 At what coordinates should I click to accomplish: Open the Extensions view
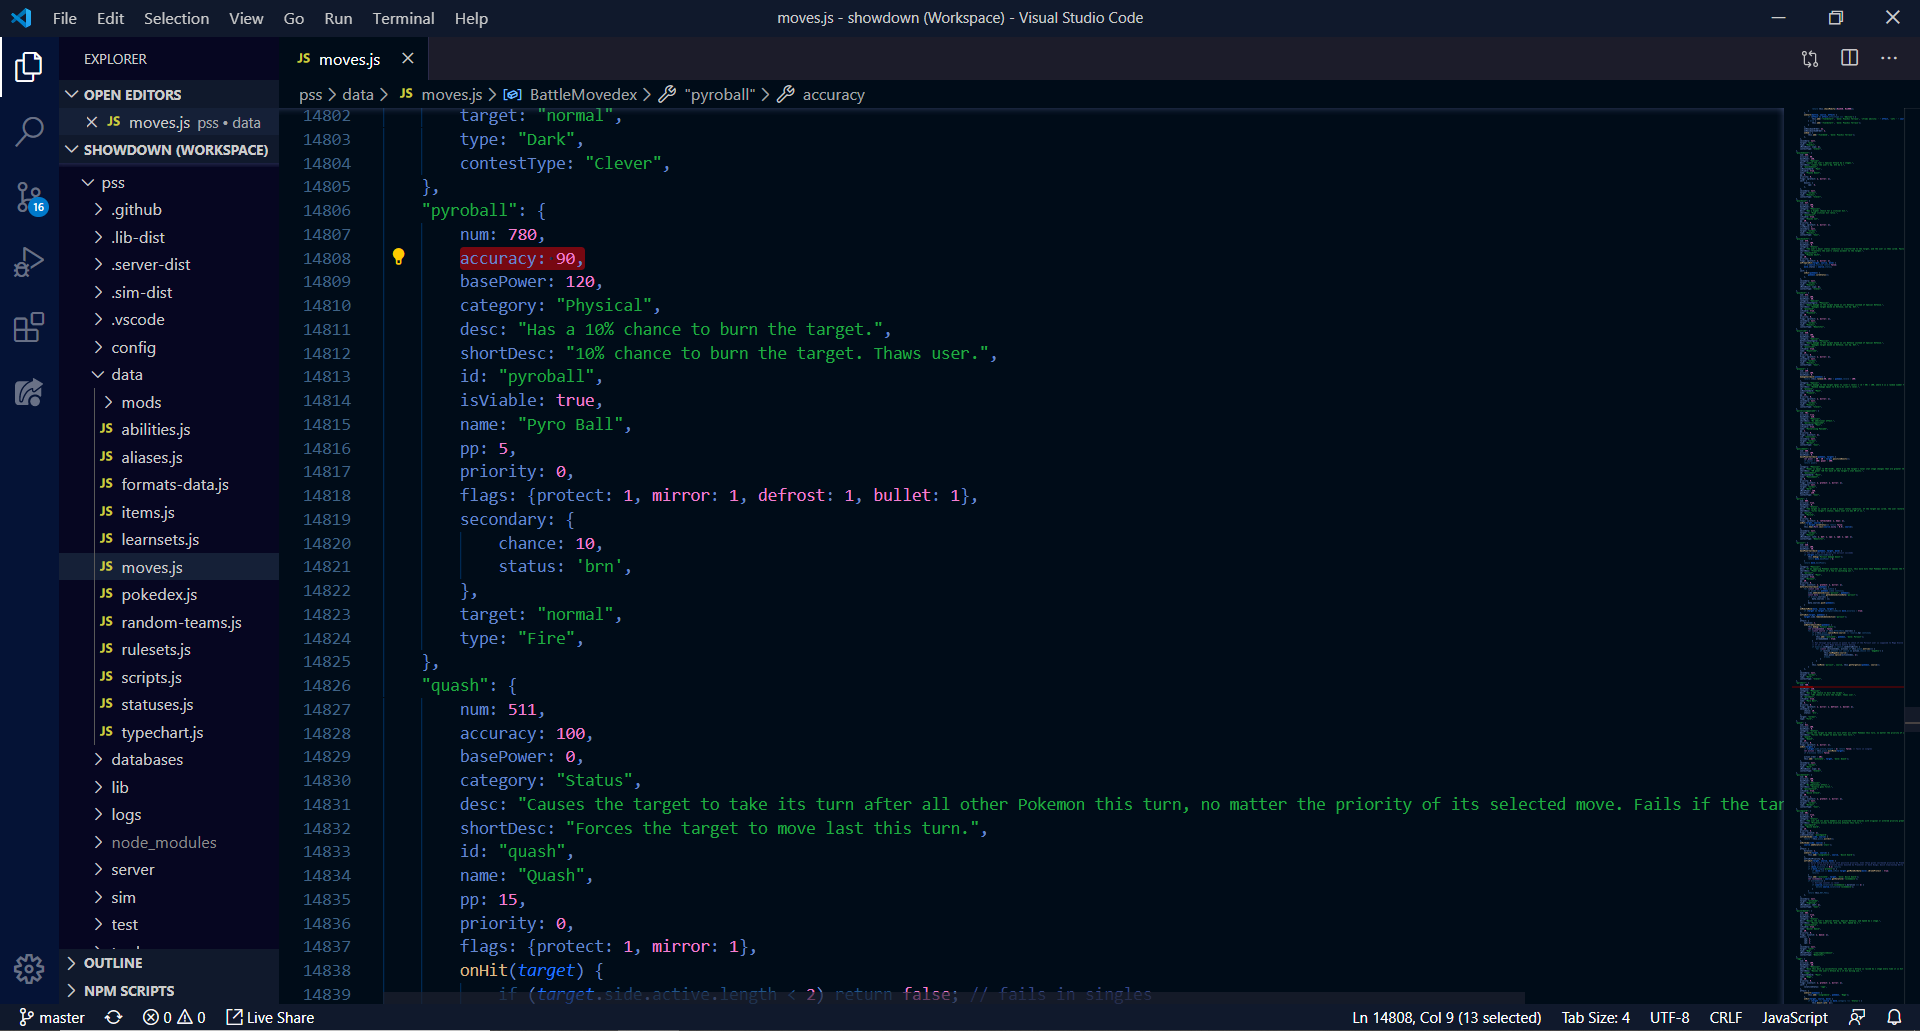click(x=29, y=327)
